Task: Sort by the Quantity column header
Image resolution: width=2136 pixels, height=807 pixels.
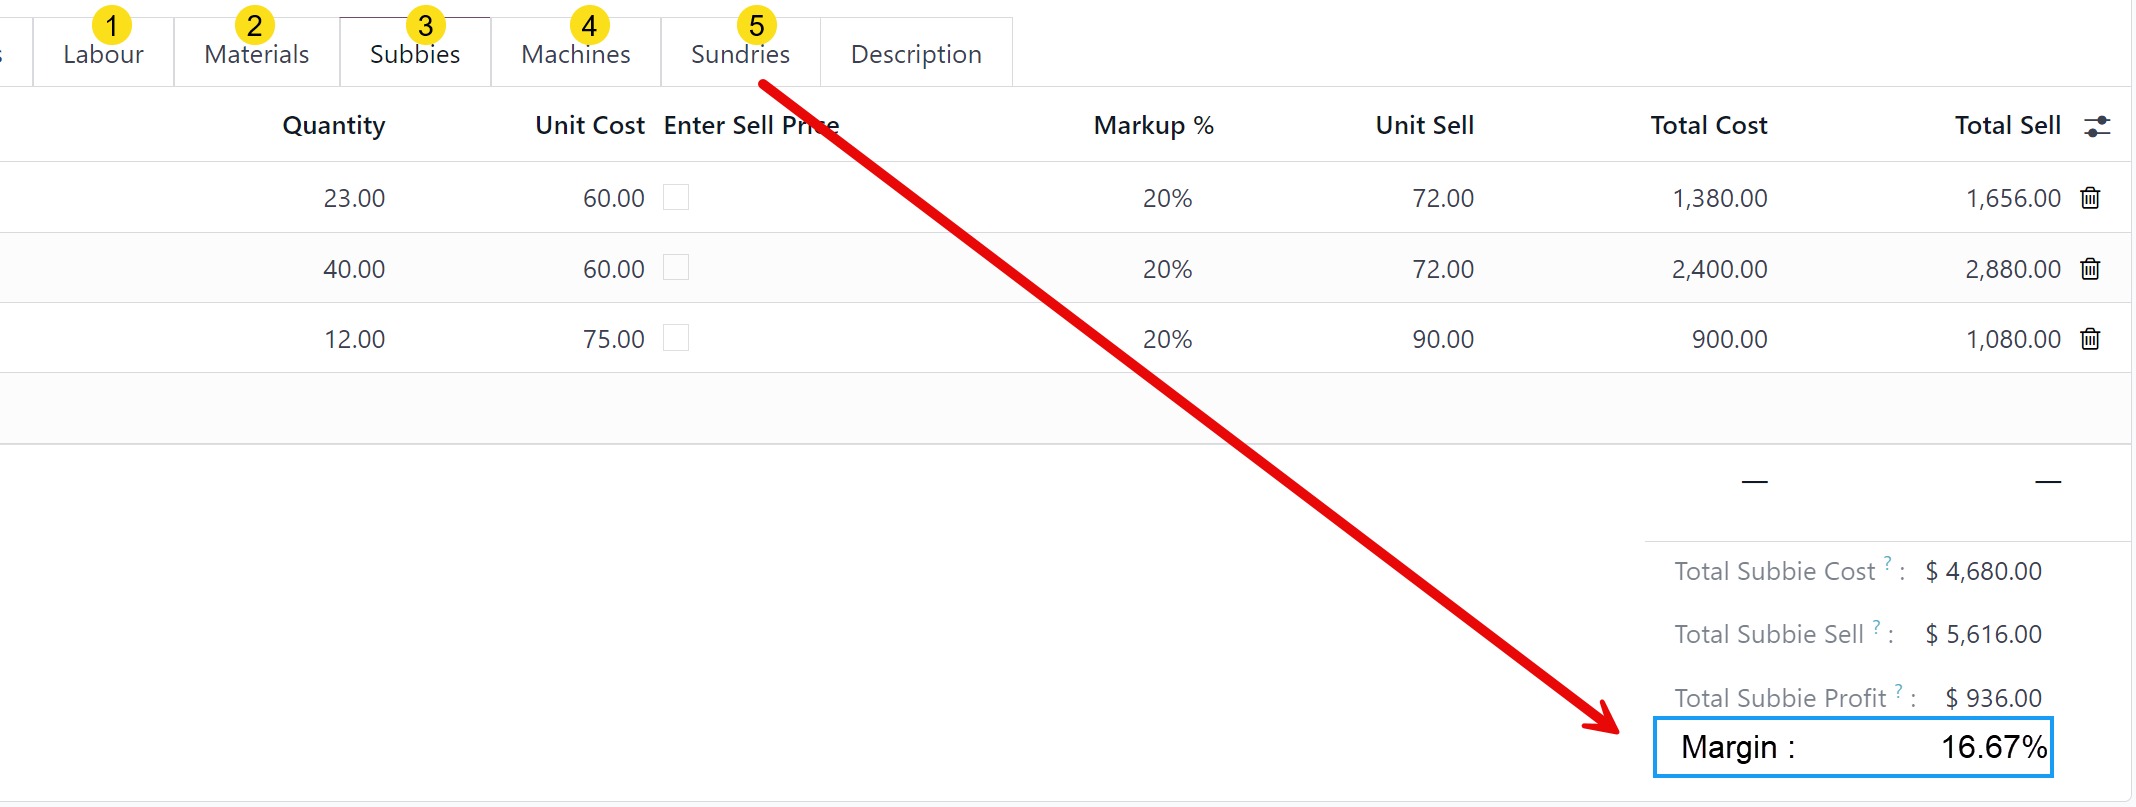Action: 333,126
